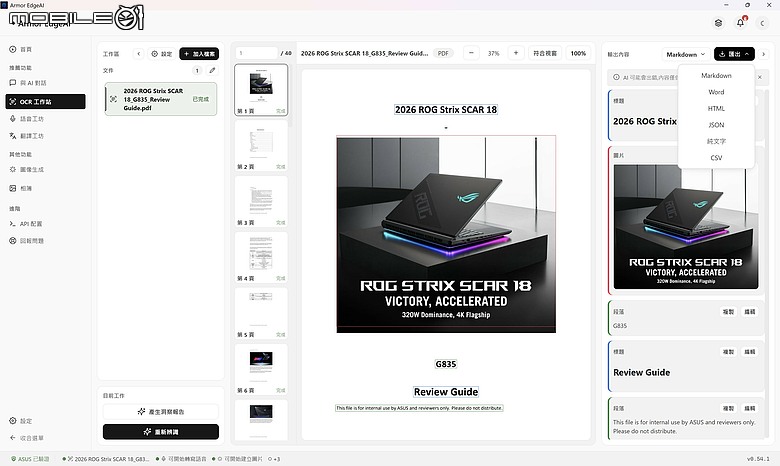Screen dimensions: 780x466
Task: Open the microphone voice workshop item
Action: [x=27, y=119]
